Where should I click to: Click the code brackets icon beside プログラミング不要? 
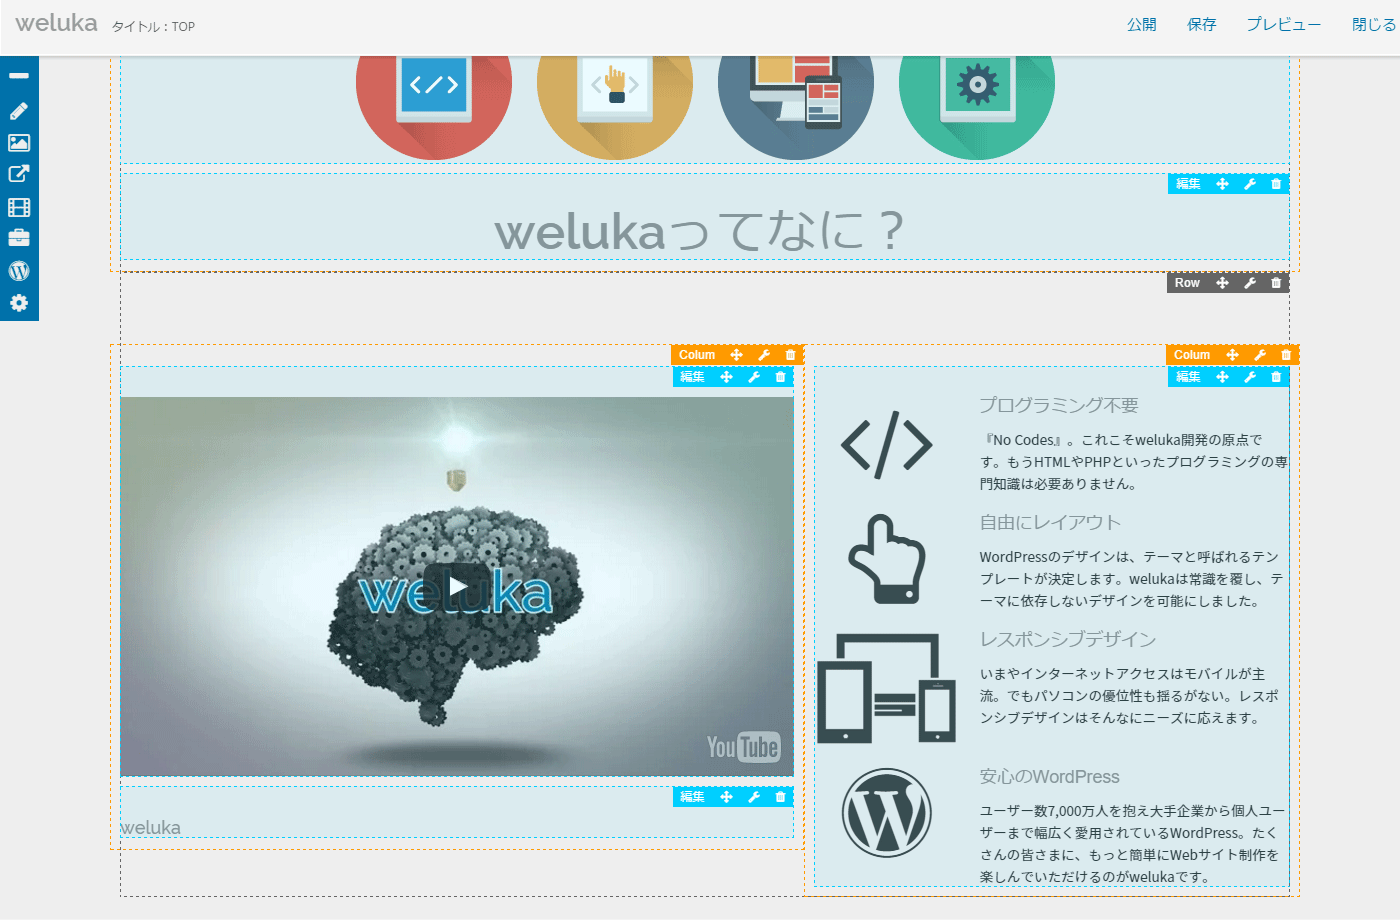887,444
